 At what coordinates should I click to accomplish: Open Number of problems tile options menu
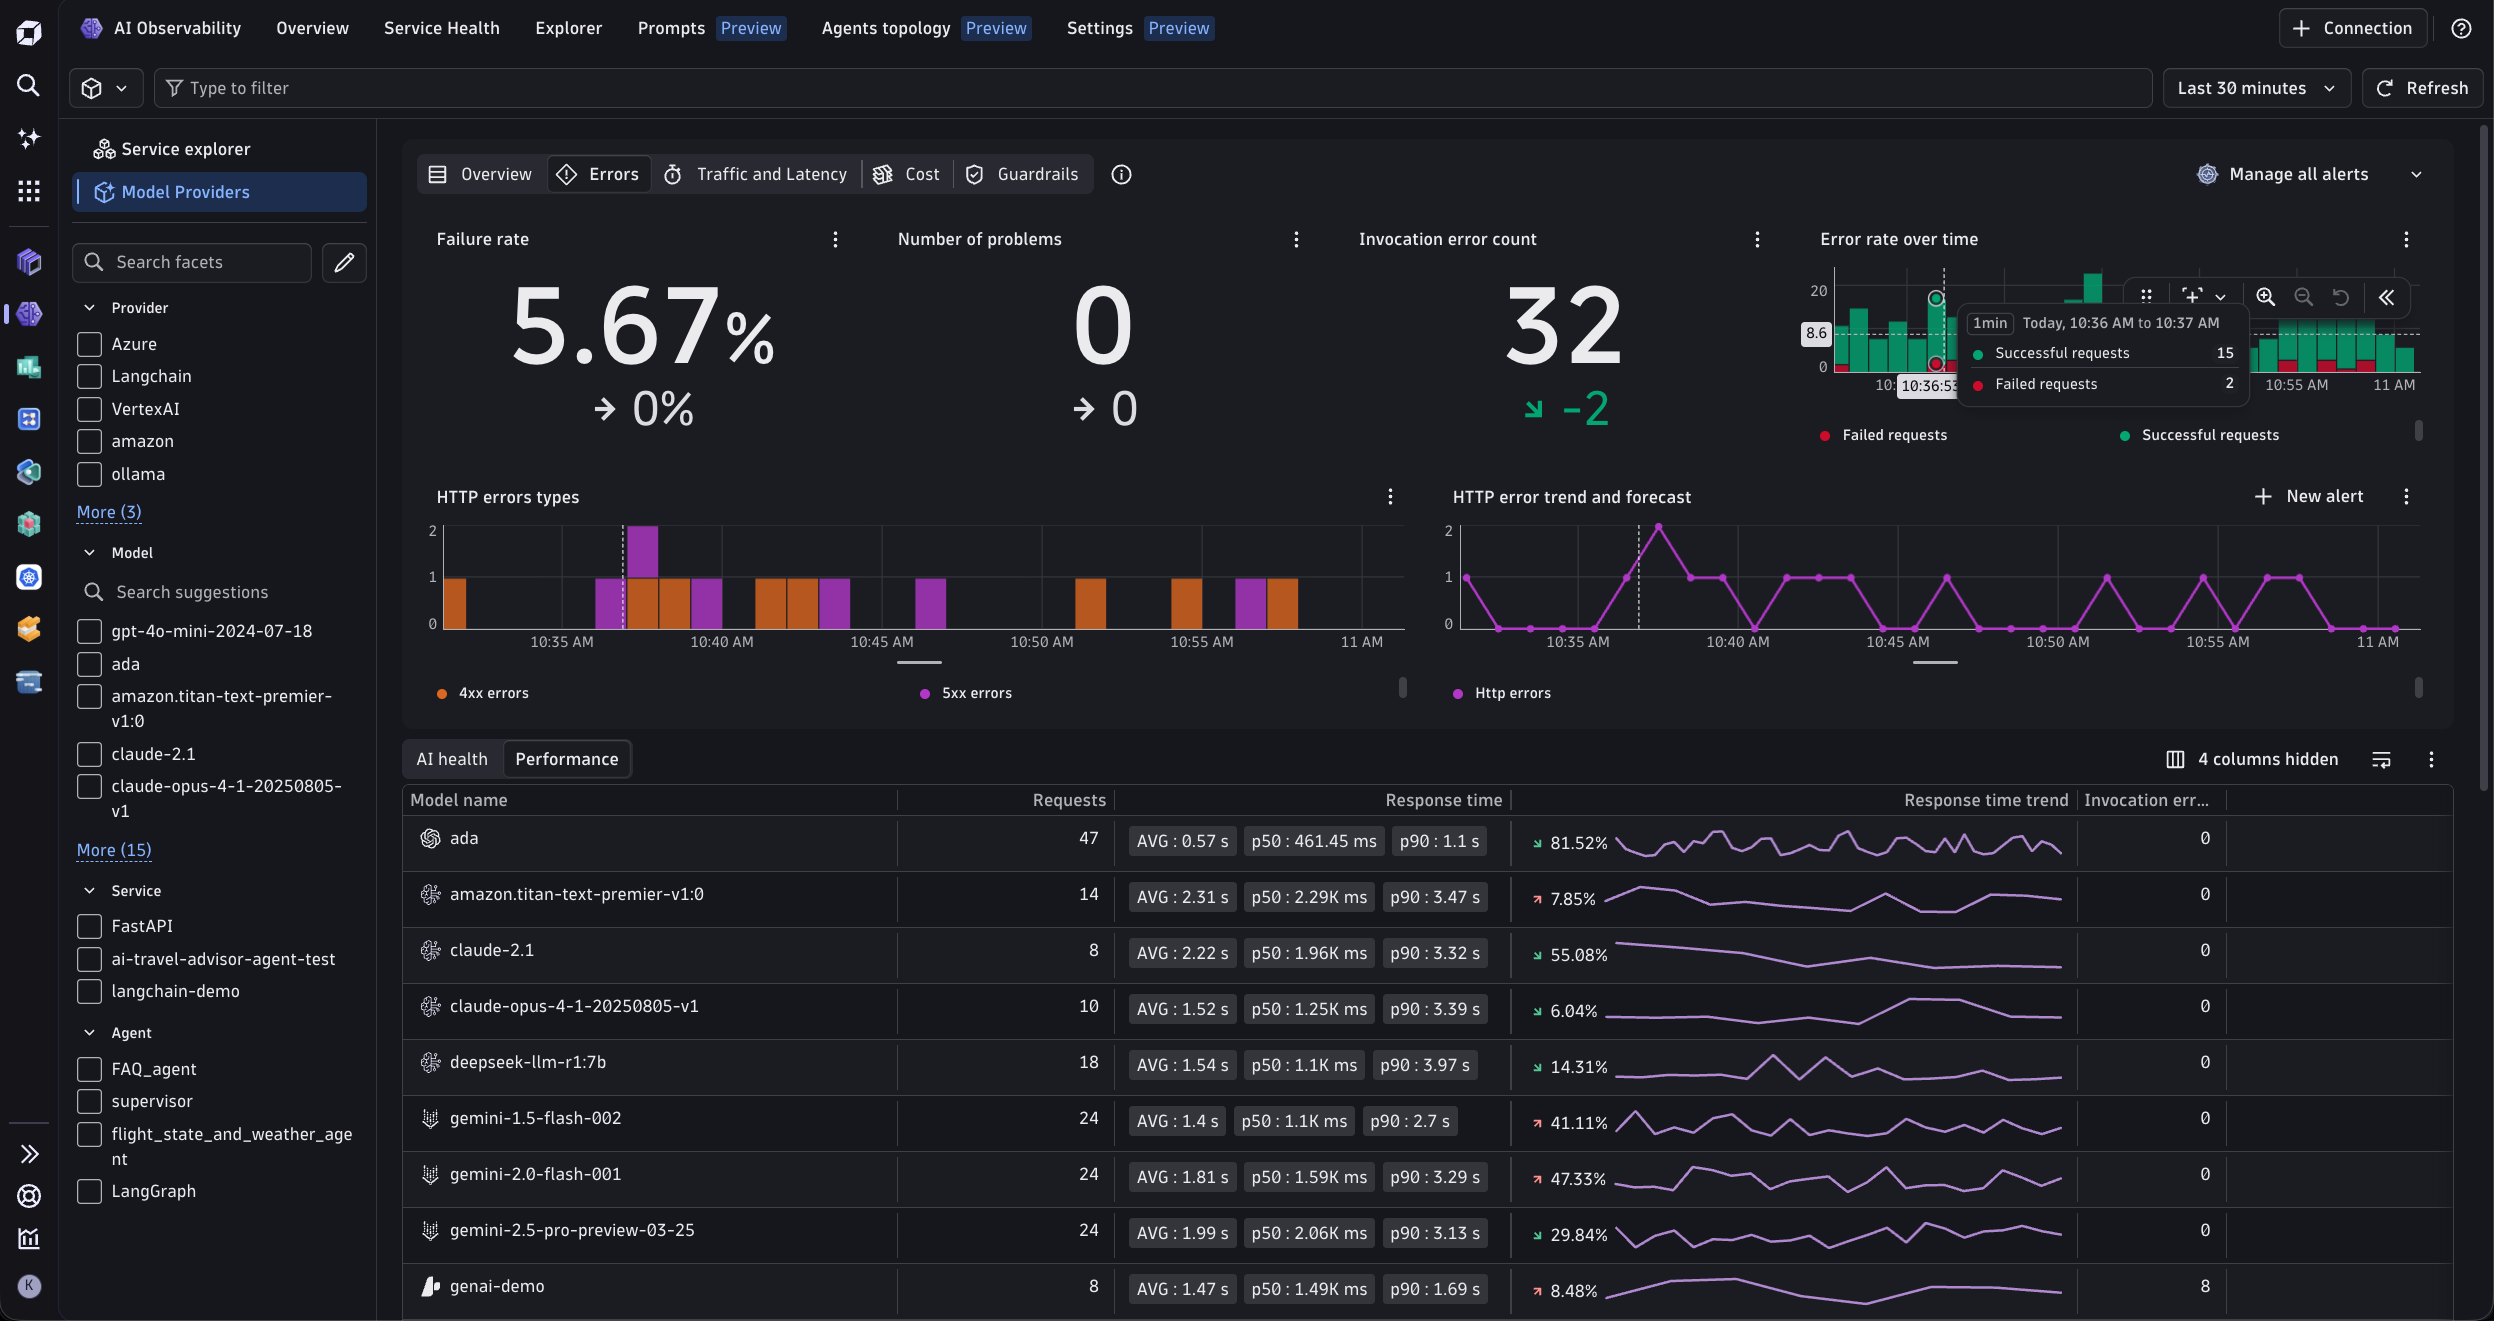coord(1296,239)
